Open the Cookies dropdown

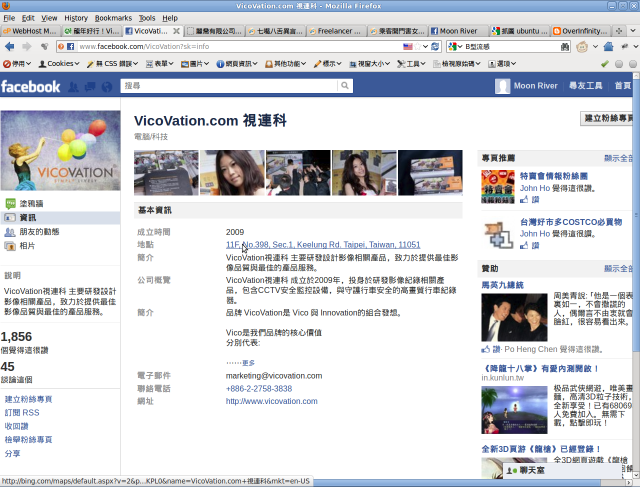(x=58, y=64)
